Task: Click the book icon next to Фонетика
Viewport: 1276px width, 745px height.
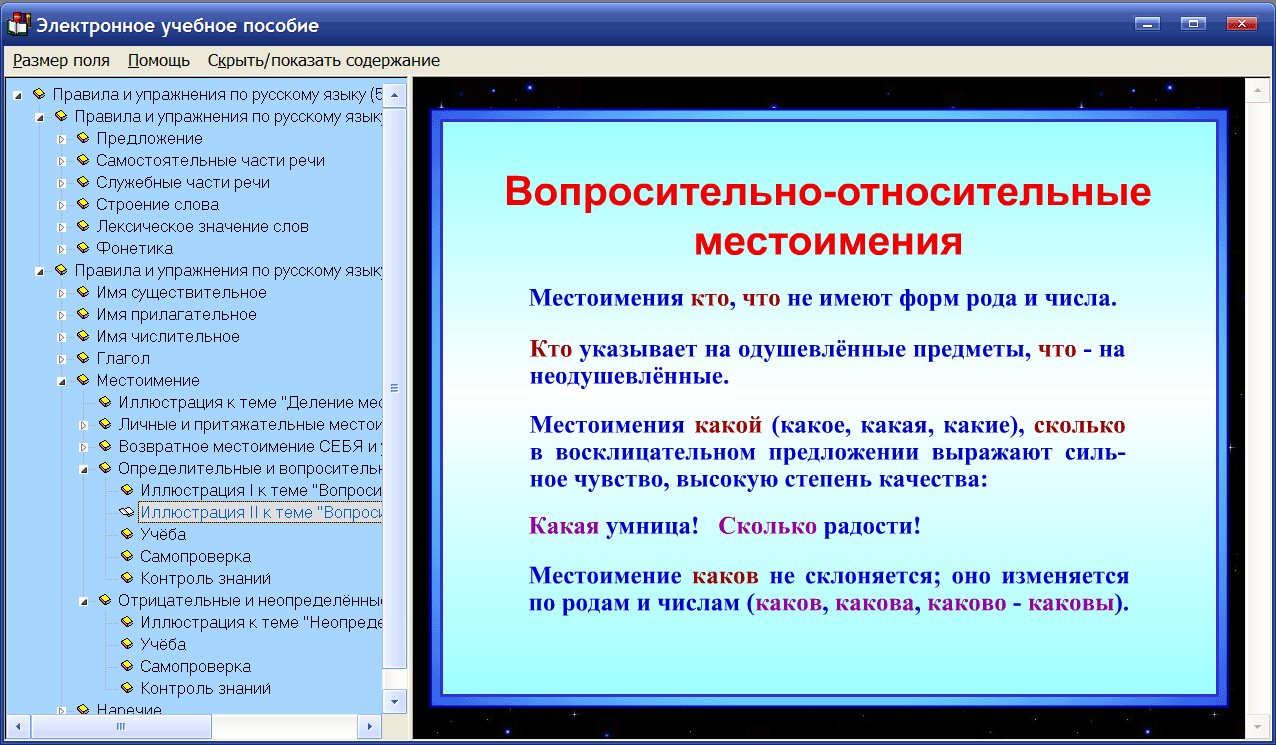Action: tap(81, 248)
